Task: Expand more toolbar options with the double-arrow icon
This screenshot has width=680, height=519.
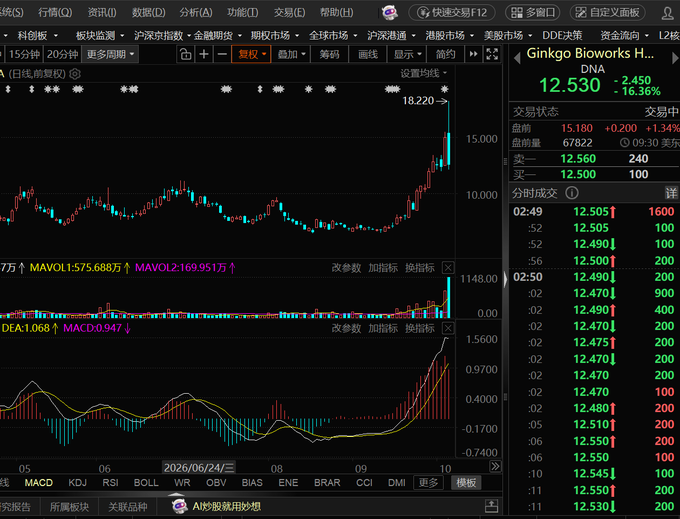Action: pos(473,55)
